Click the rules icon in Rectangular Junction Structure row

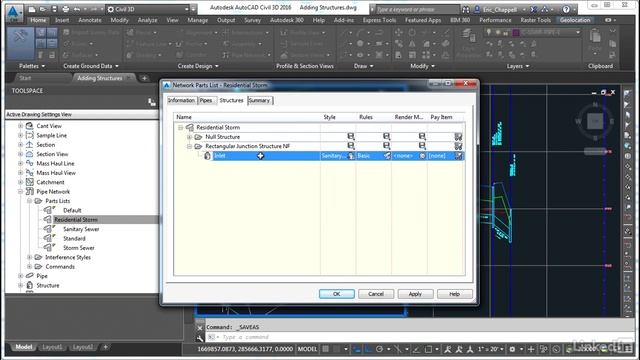coord(386,146)
